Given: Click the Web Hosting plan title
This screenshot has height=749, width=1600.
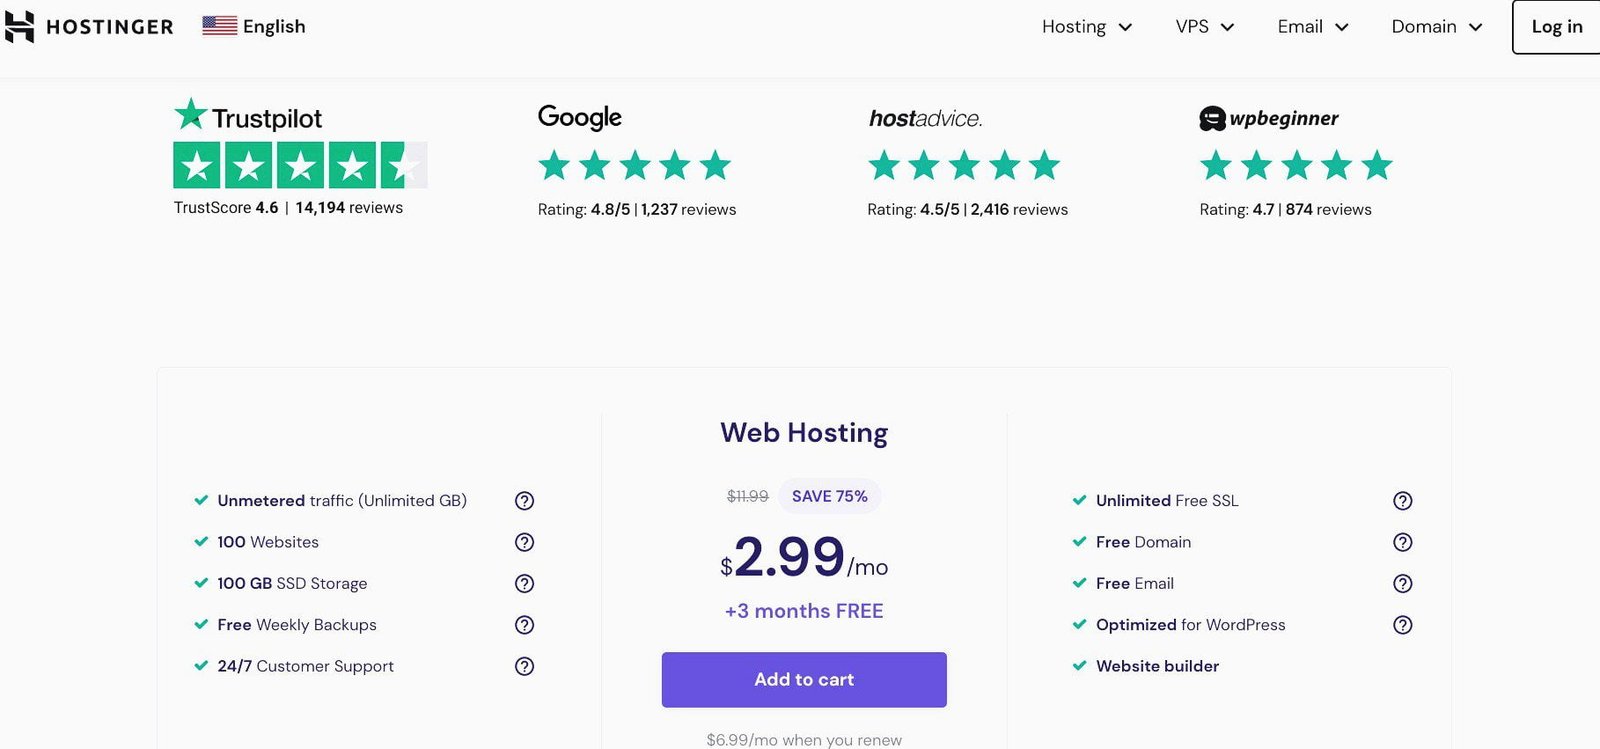Looking at the screenshot, I should pos(804,433).
